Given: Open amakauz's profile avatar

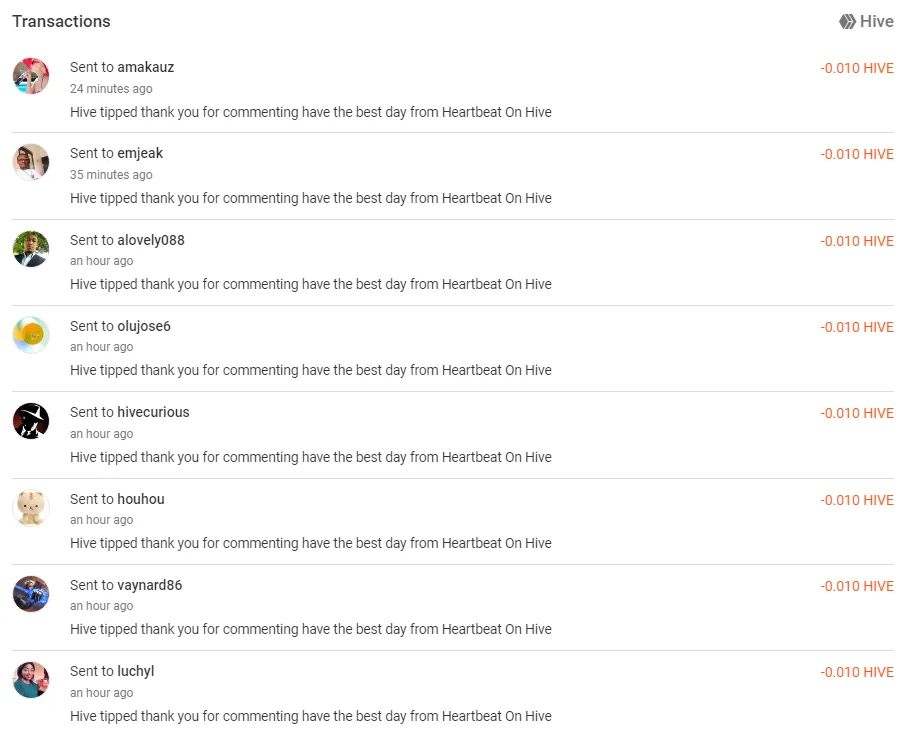Looking at the screenshot, I should (31, 76).
